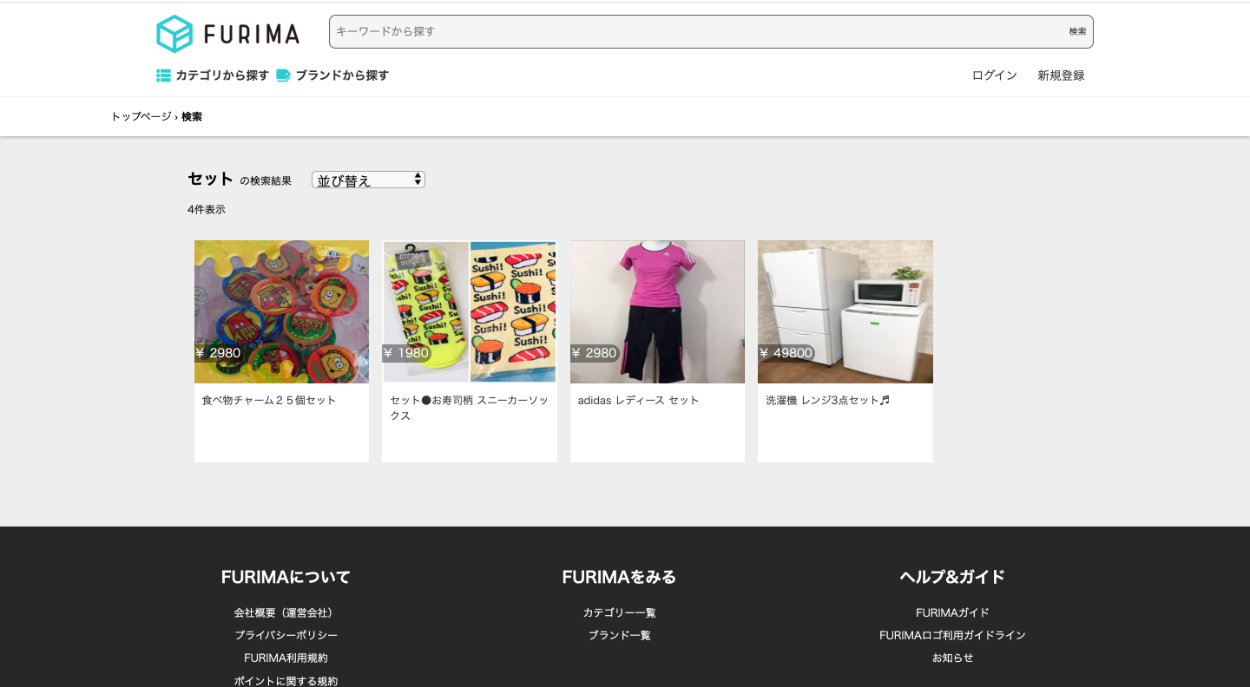Go to トップページ breadcrumb link
1250x687 pixels.
[x=141, y=117]
